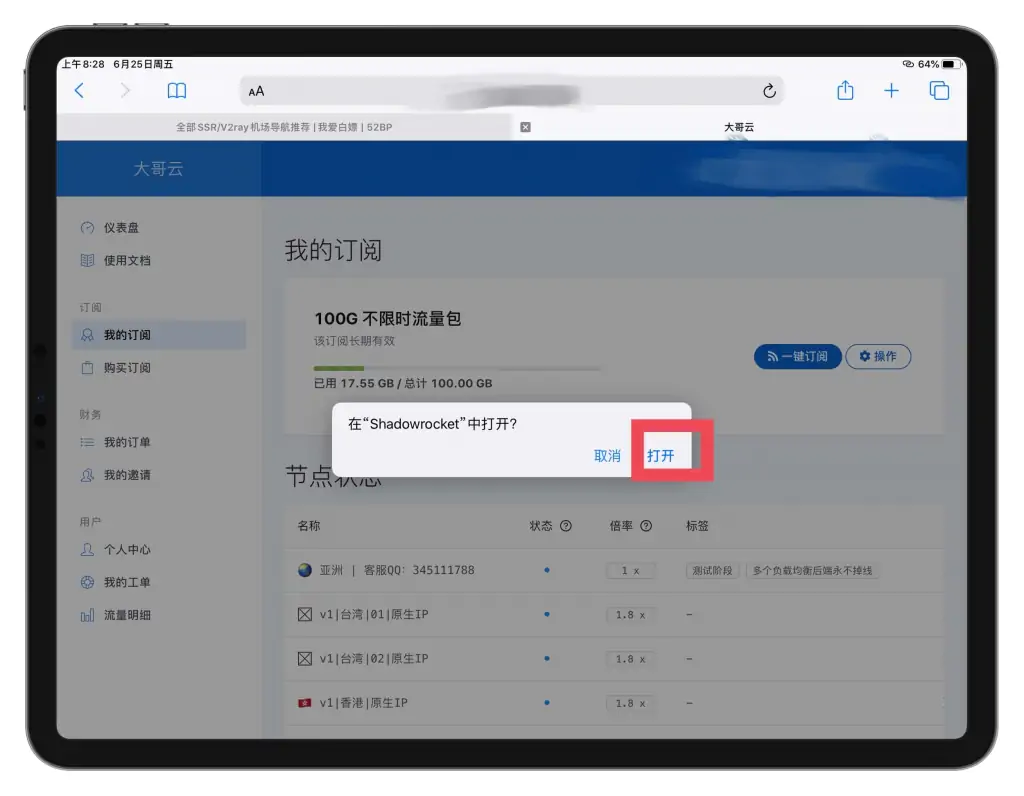Select 我的订阅 in the sidebar

pos(159,335)
